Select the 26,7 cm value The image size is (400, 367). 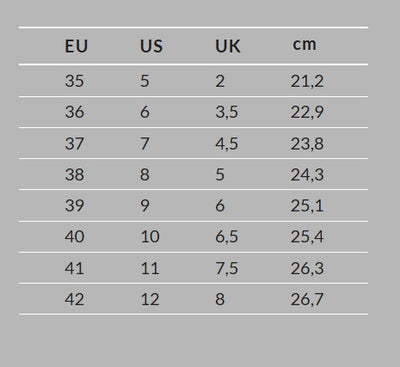pos(307,299)
